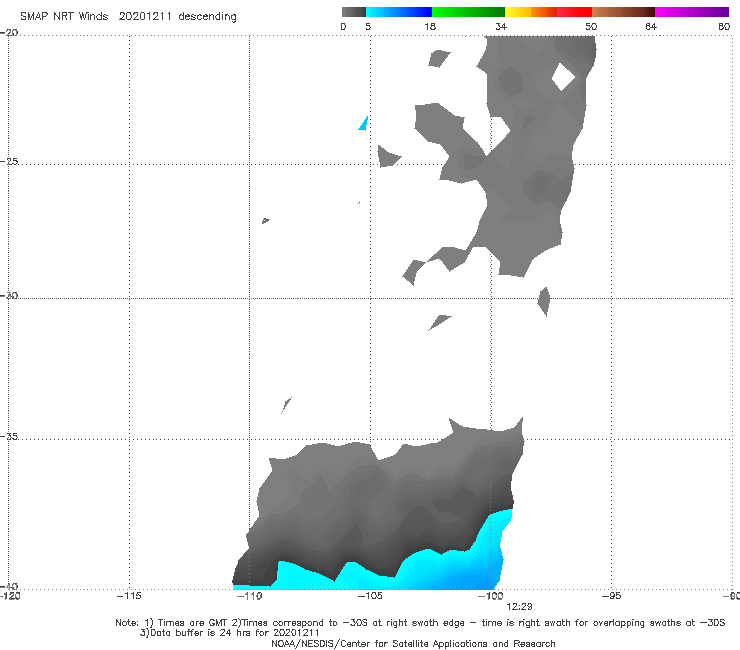
Task: Click the colorbar label "64"
Action: pyautogui.click(x=651, y=26)
